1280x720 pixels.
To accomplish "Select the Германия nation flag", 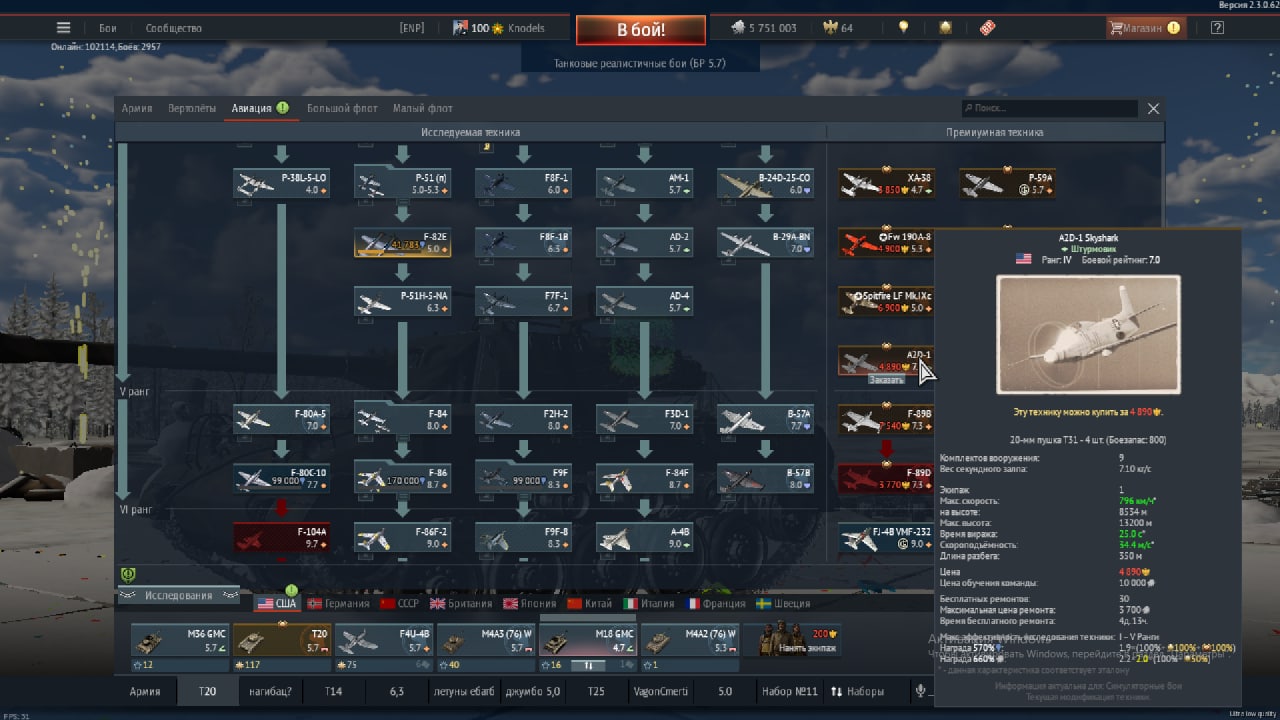I will (x=338, y=604).
